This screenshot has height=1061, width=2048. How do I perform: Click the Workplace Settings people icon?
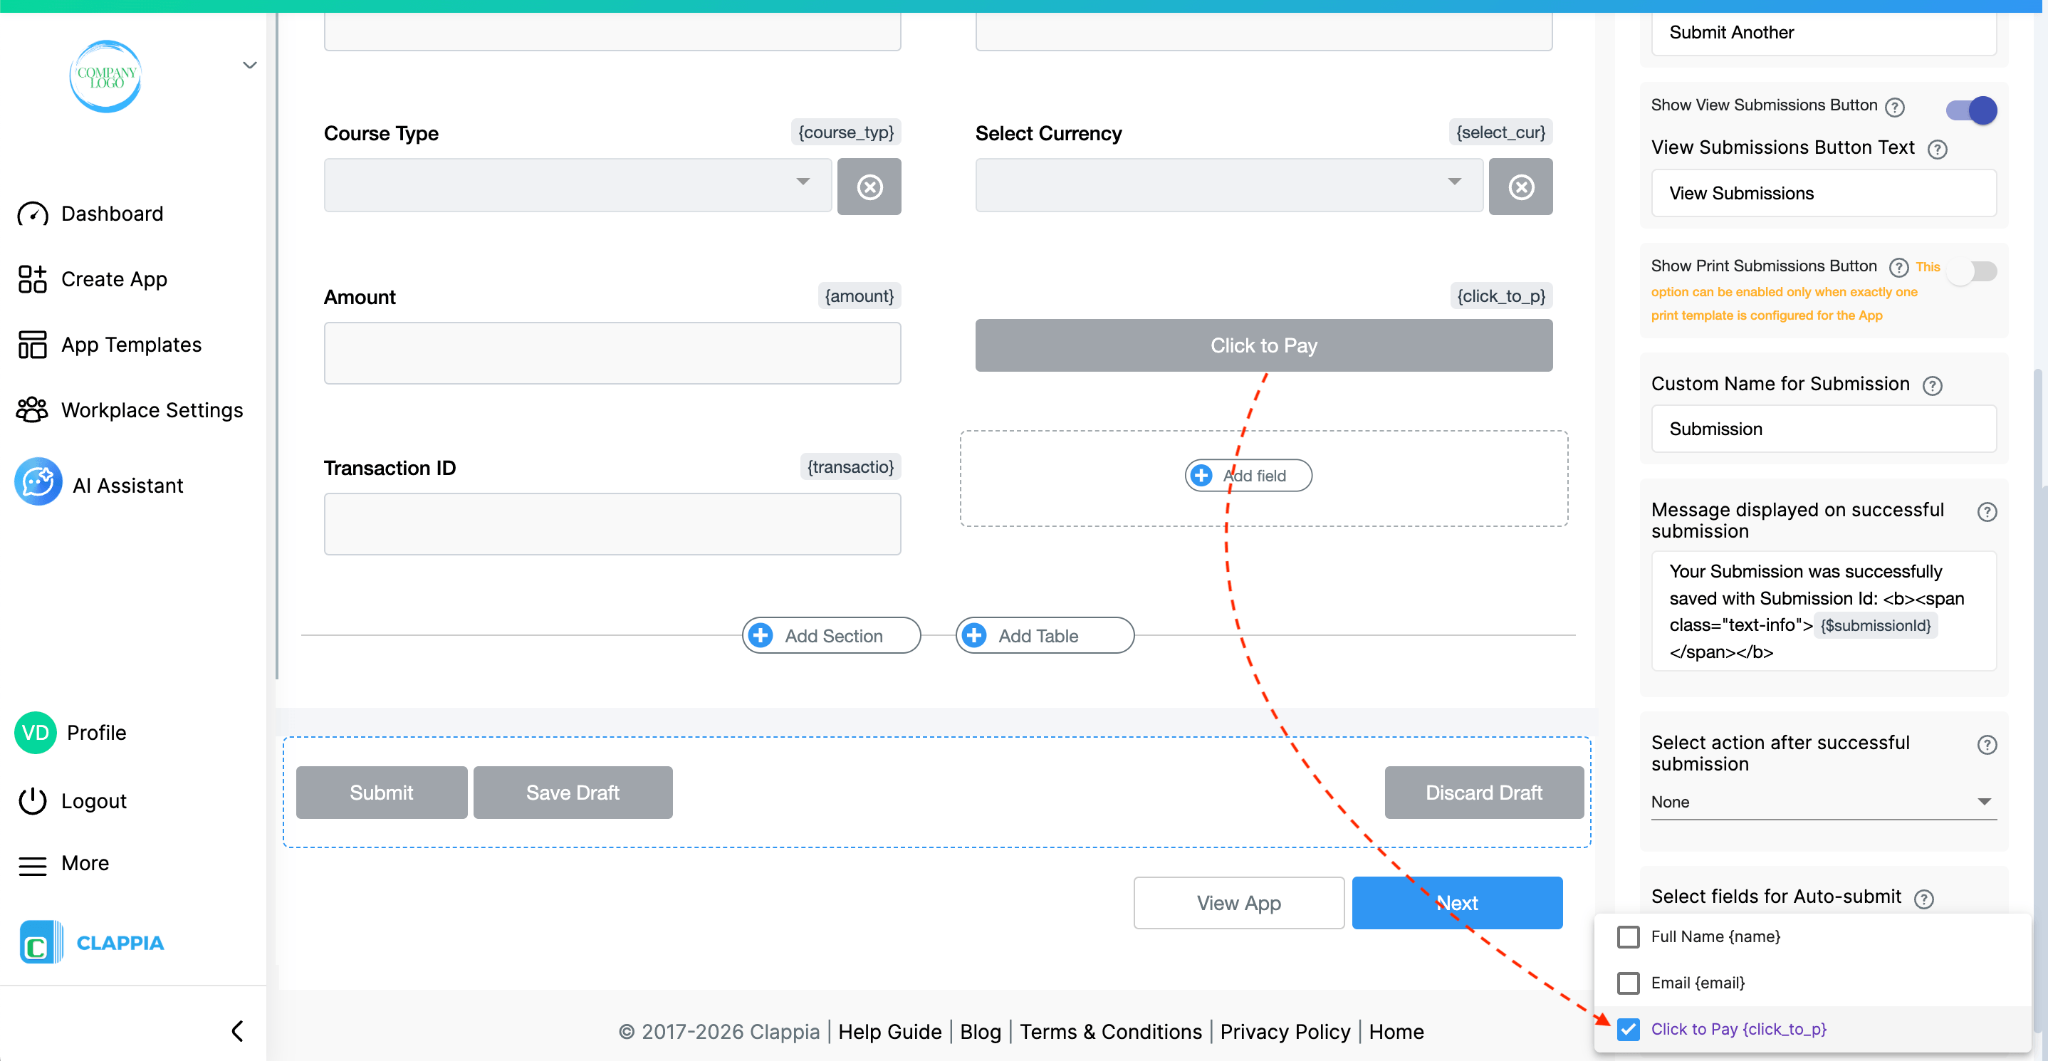click(x=31, y=409)
